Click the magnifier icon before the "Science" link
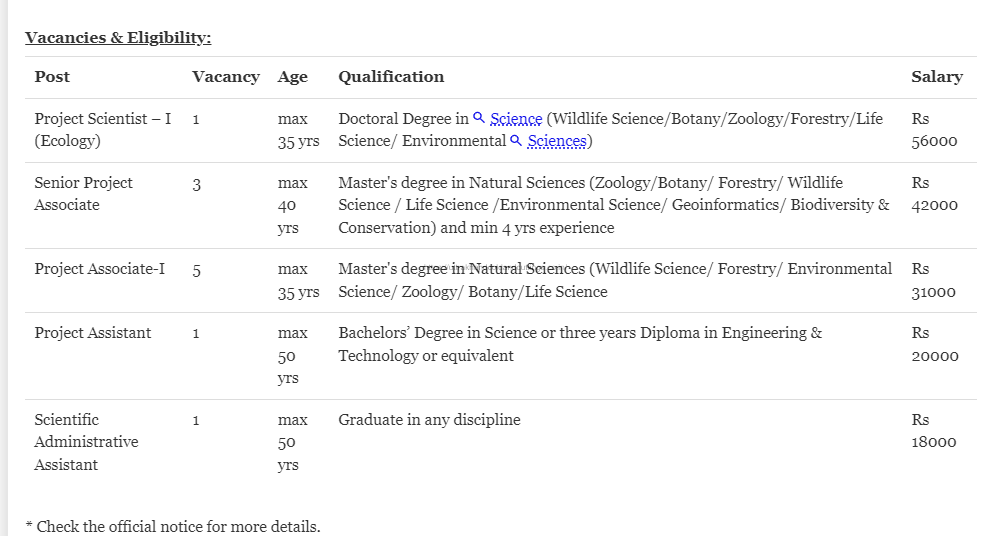Viewport: 991px width, 536px height. [479, 118]
